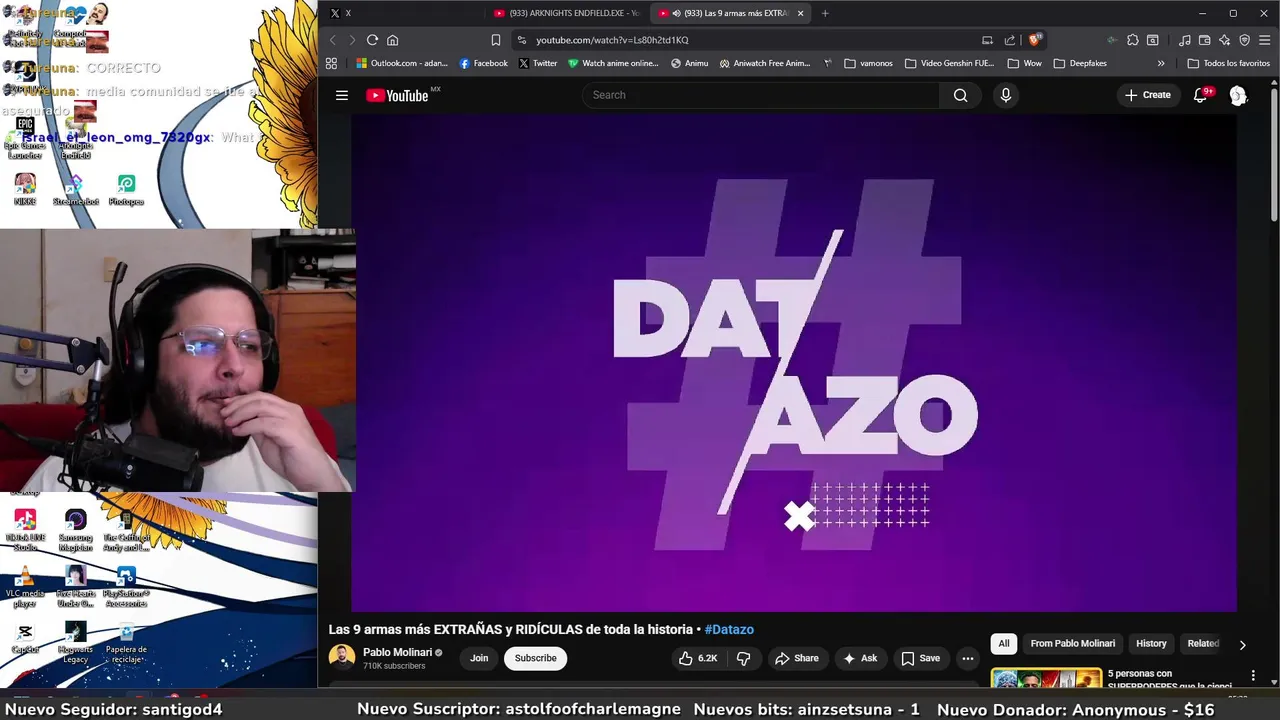Close the Las 9 armas más tab
This screenshot has width=1280, height=720.
[800, 13]
